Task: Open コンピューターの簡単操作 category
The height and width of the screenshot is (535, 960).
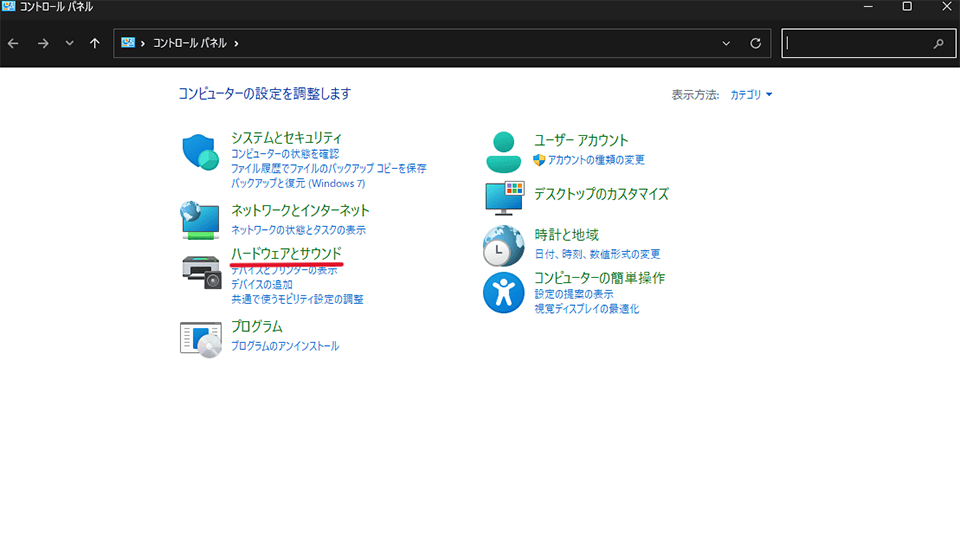Action: click(599, 278)
